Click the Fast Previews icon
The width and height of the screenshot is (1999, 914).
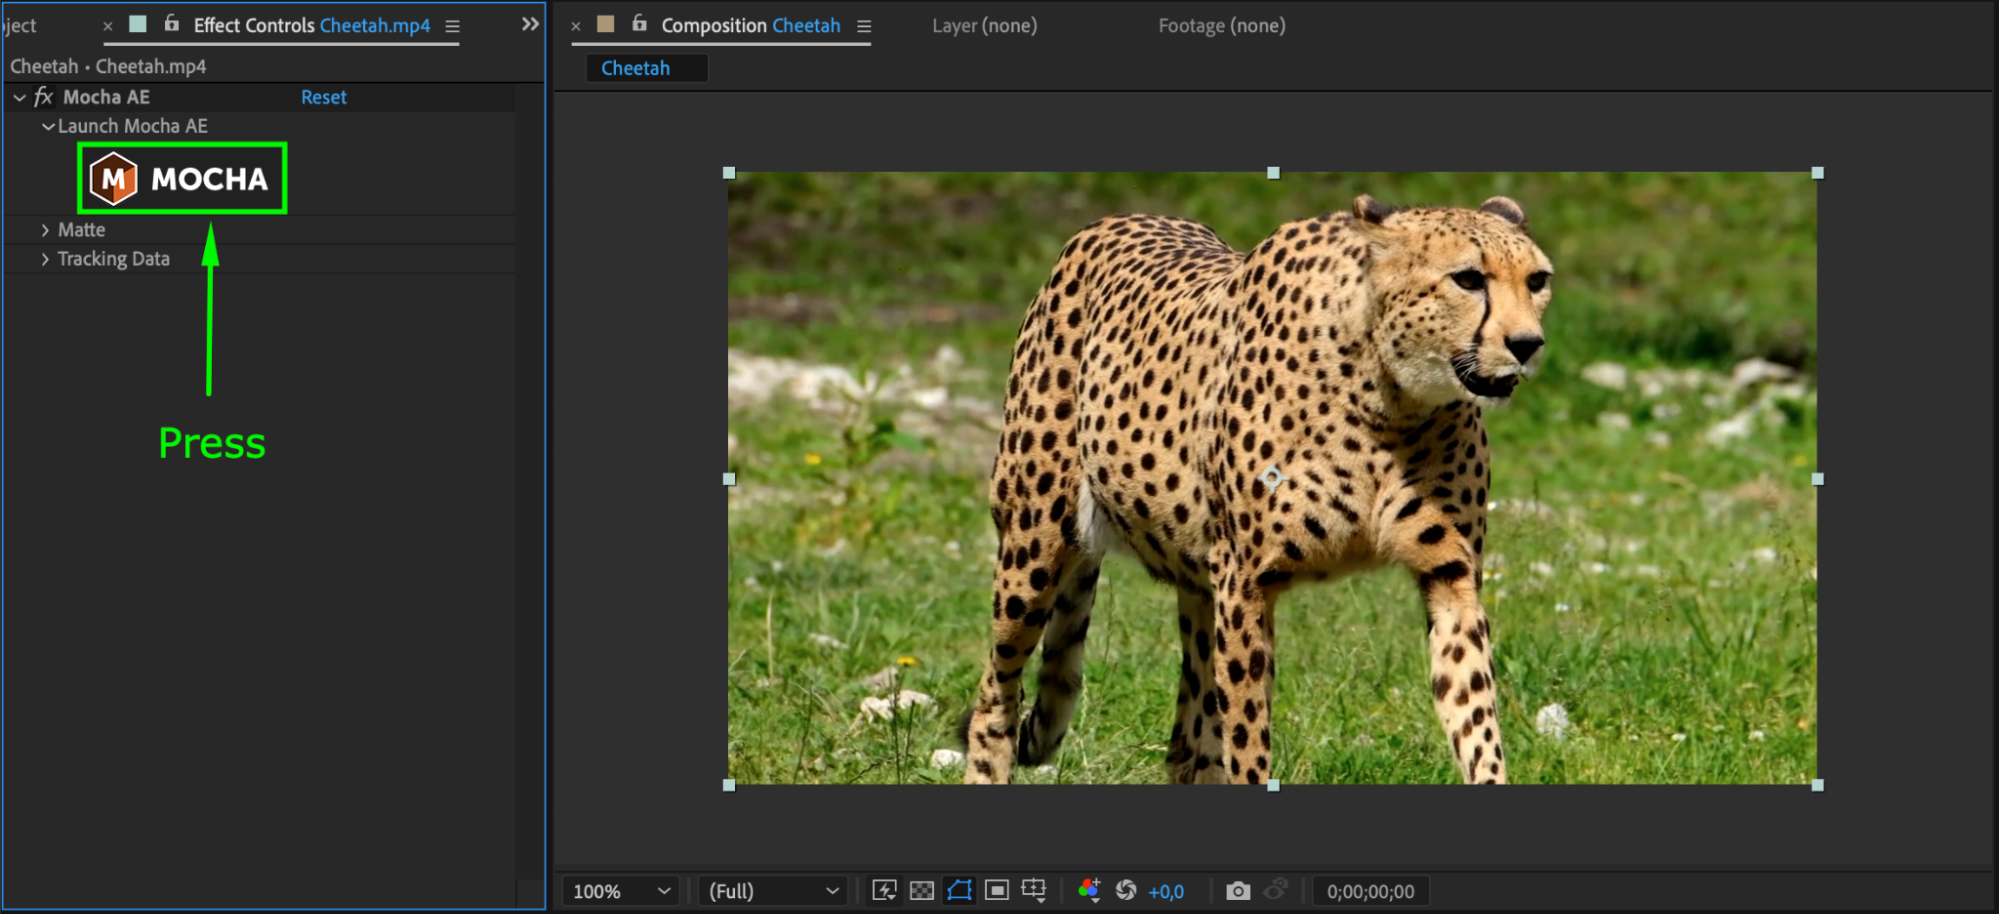click(884, 890)
